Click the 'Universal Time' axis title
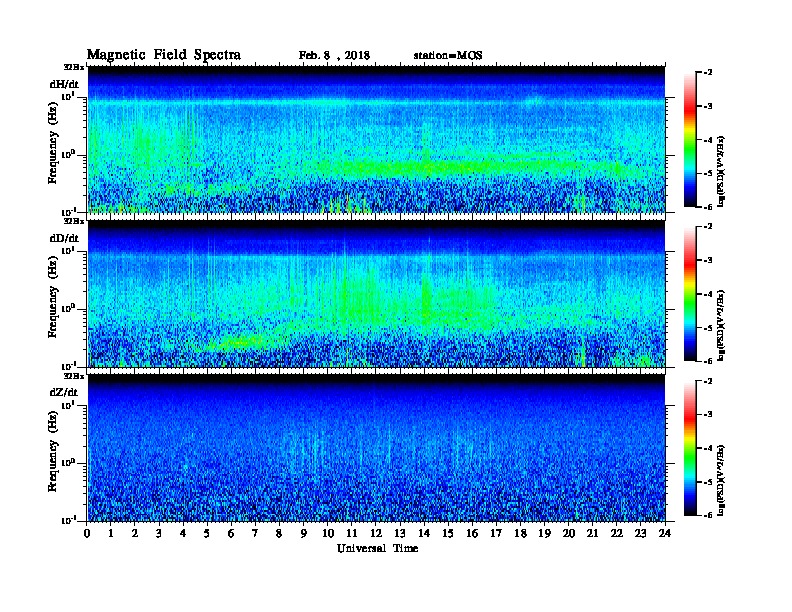 pyautogui.click(x=377, y=548)
